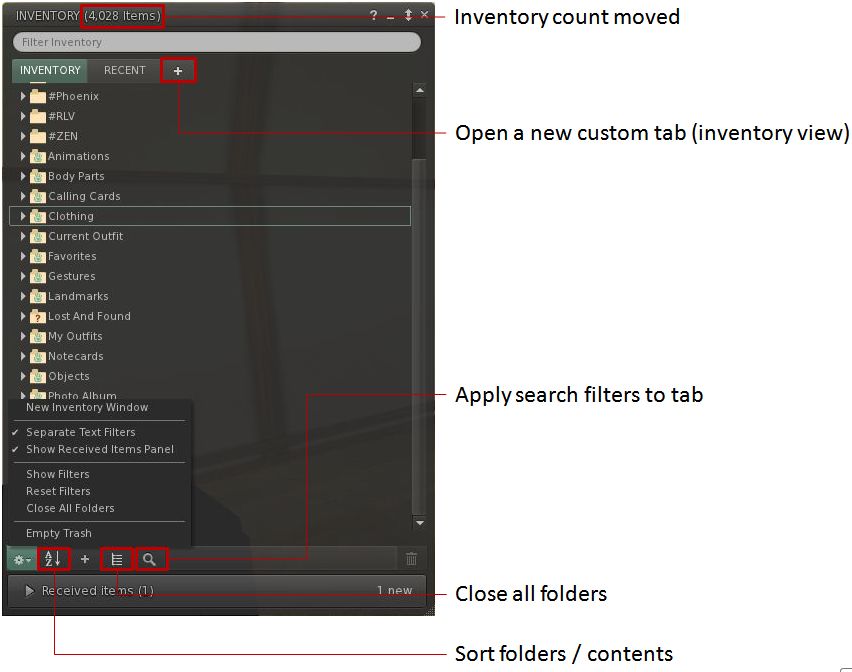Expand the #Phoenix folder arrow

click(23, 96)
